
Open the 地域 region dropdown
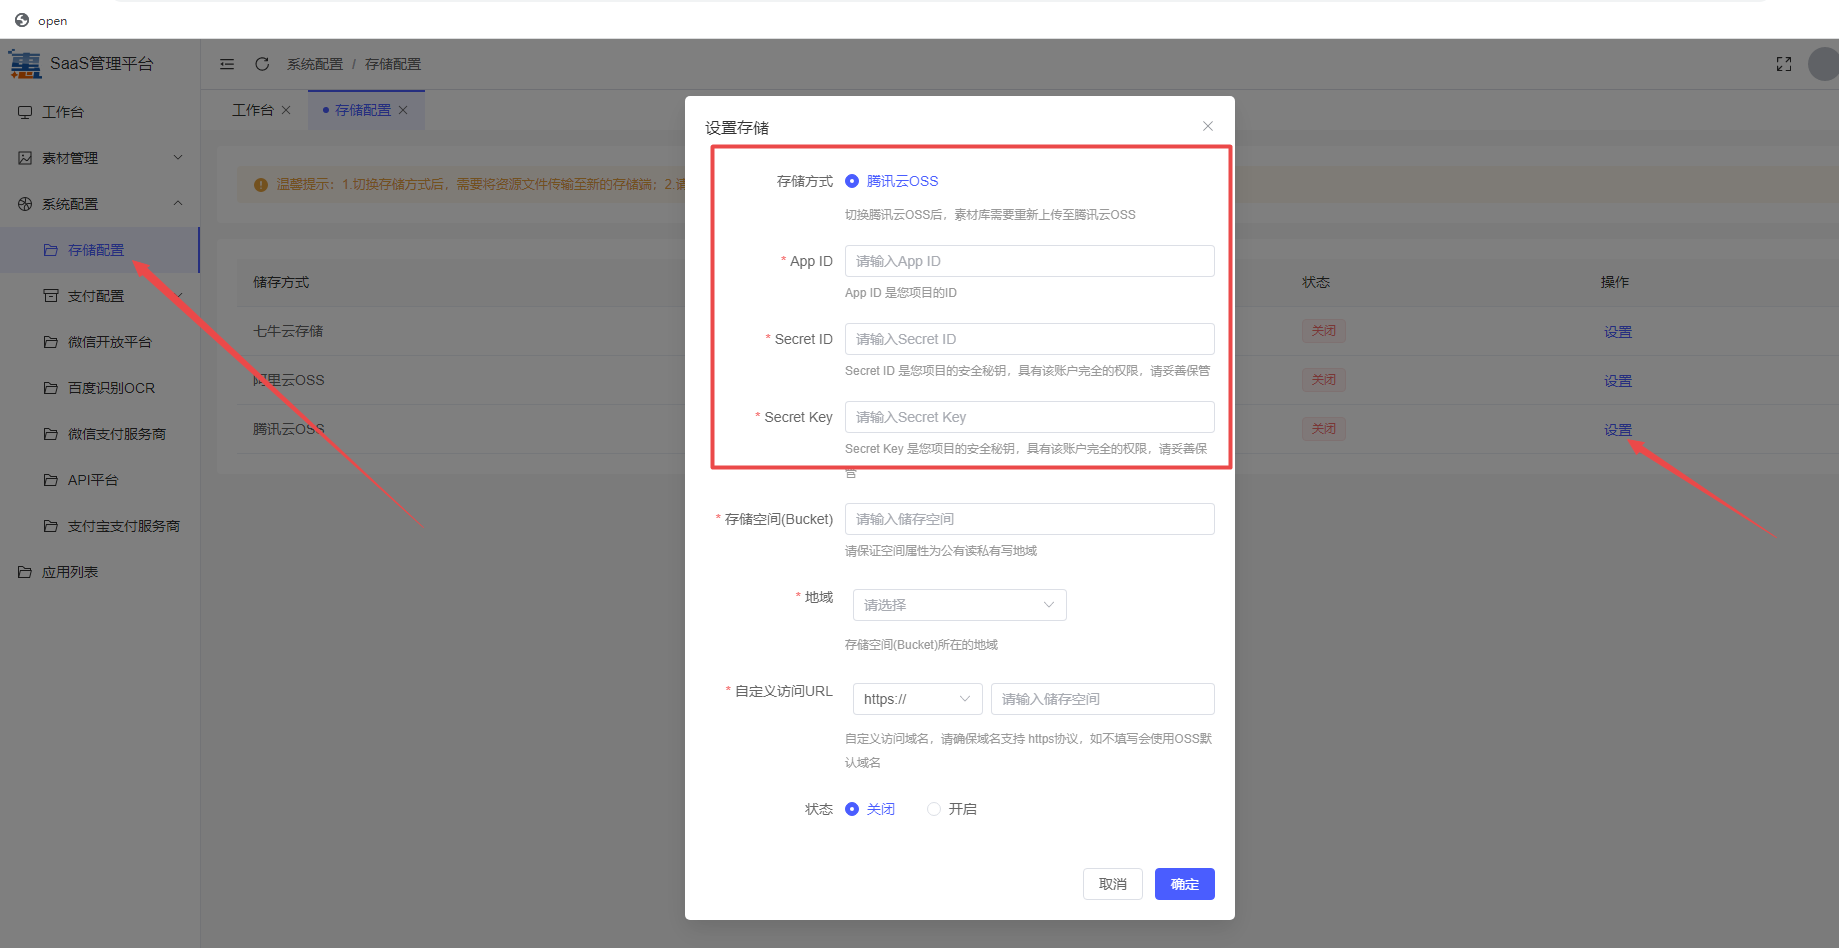click(x=960, y=605)
